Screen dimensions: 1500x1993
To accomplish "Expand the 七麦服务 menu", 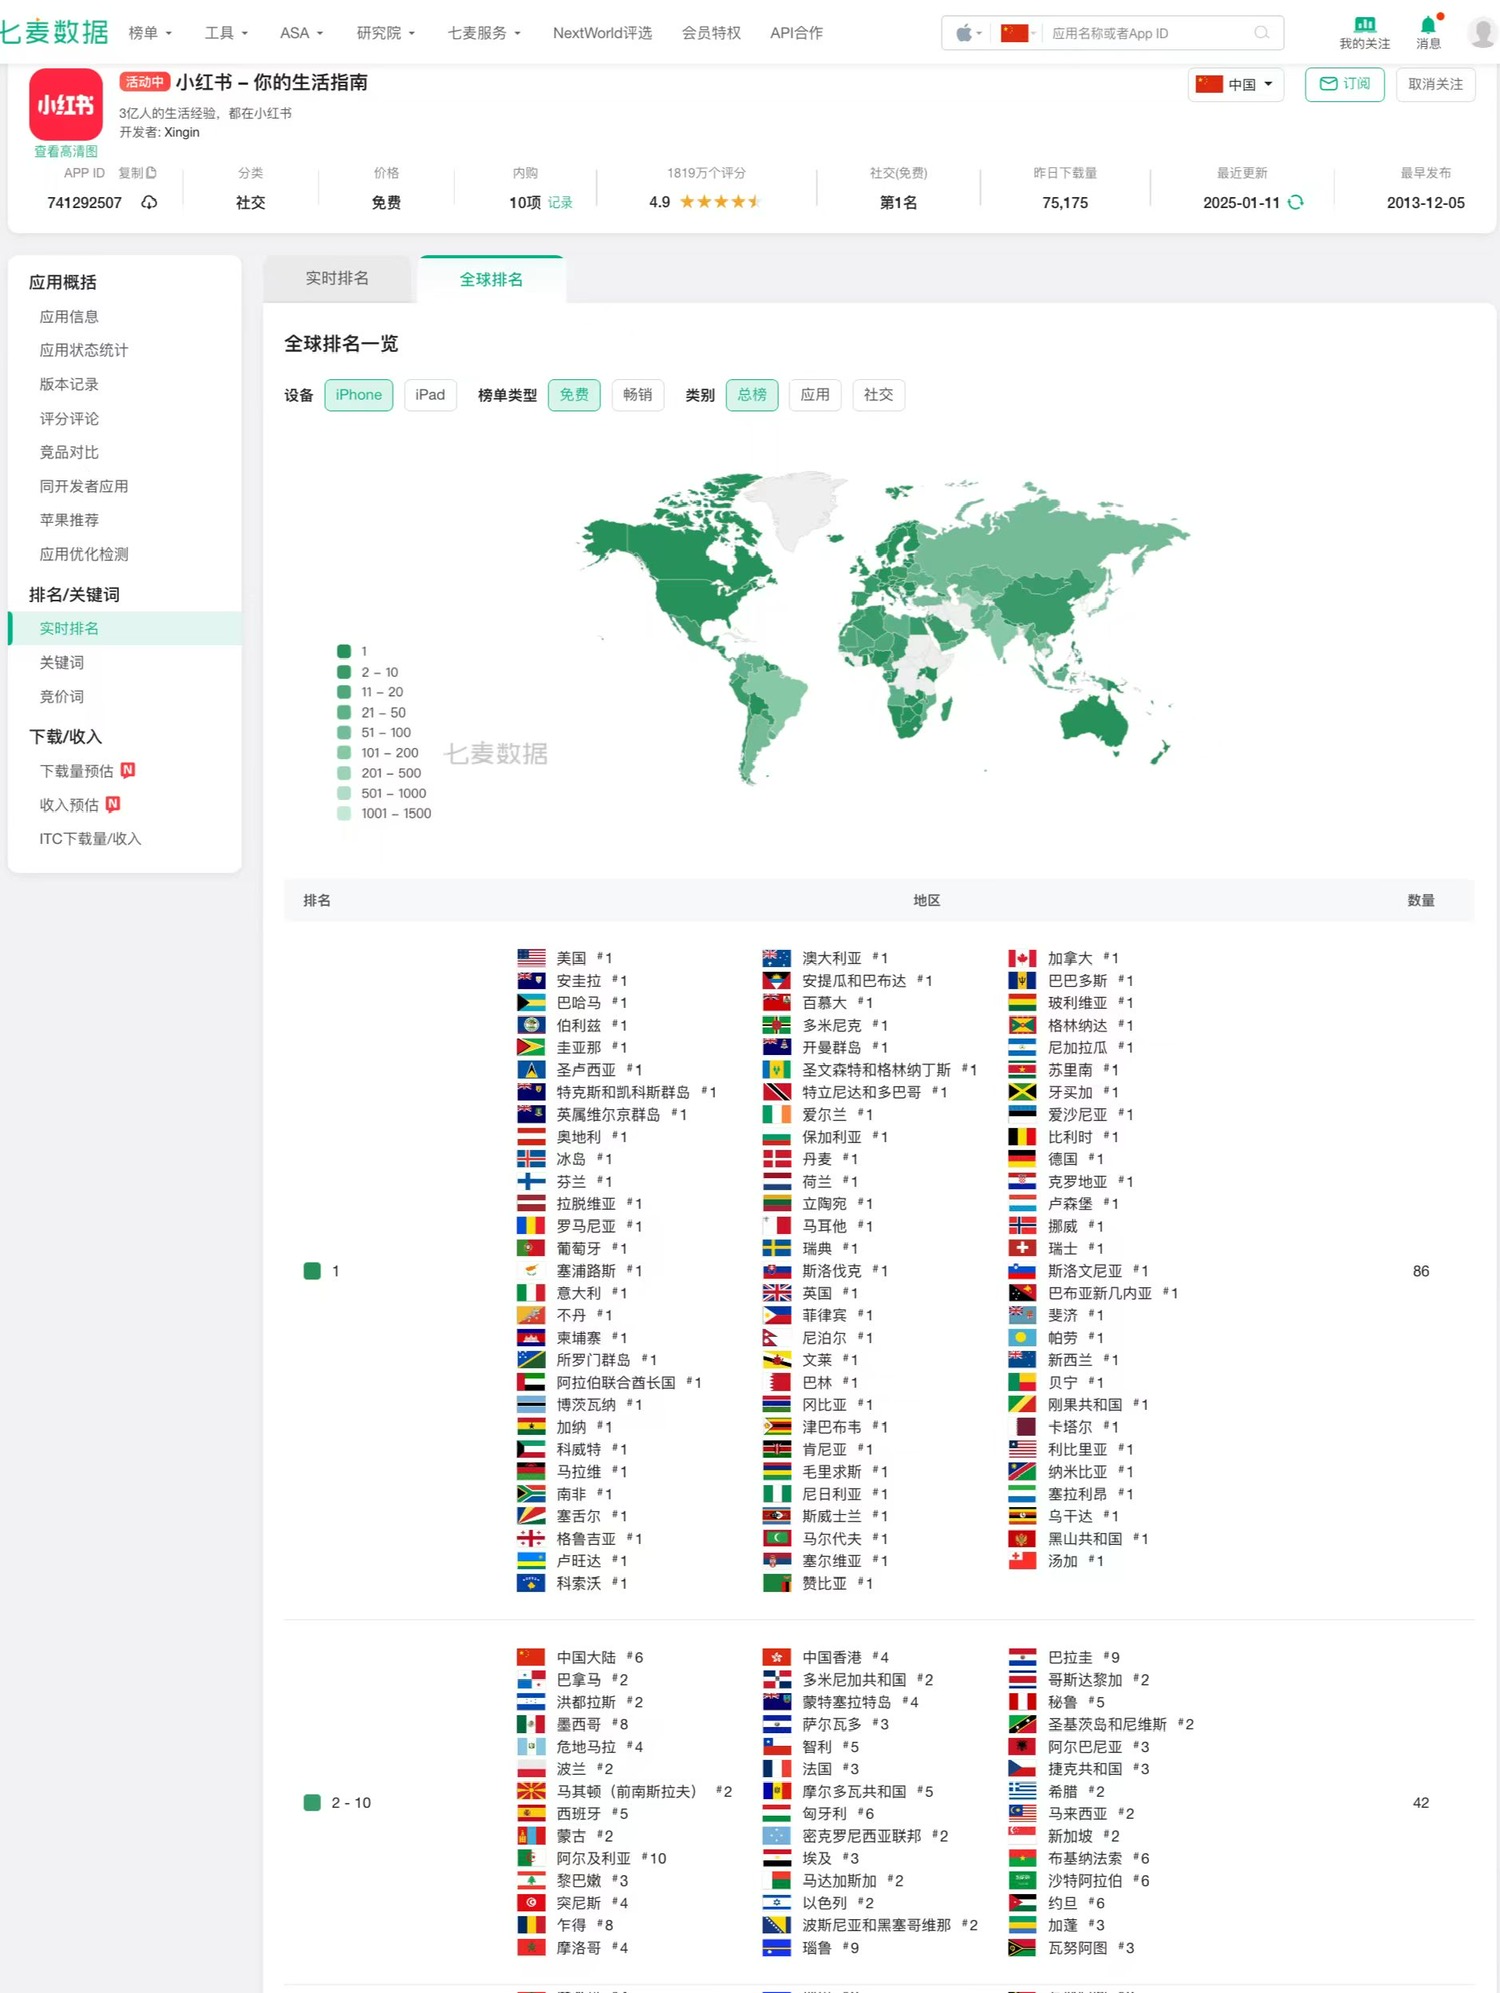I will click(484, 33).
